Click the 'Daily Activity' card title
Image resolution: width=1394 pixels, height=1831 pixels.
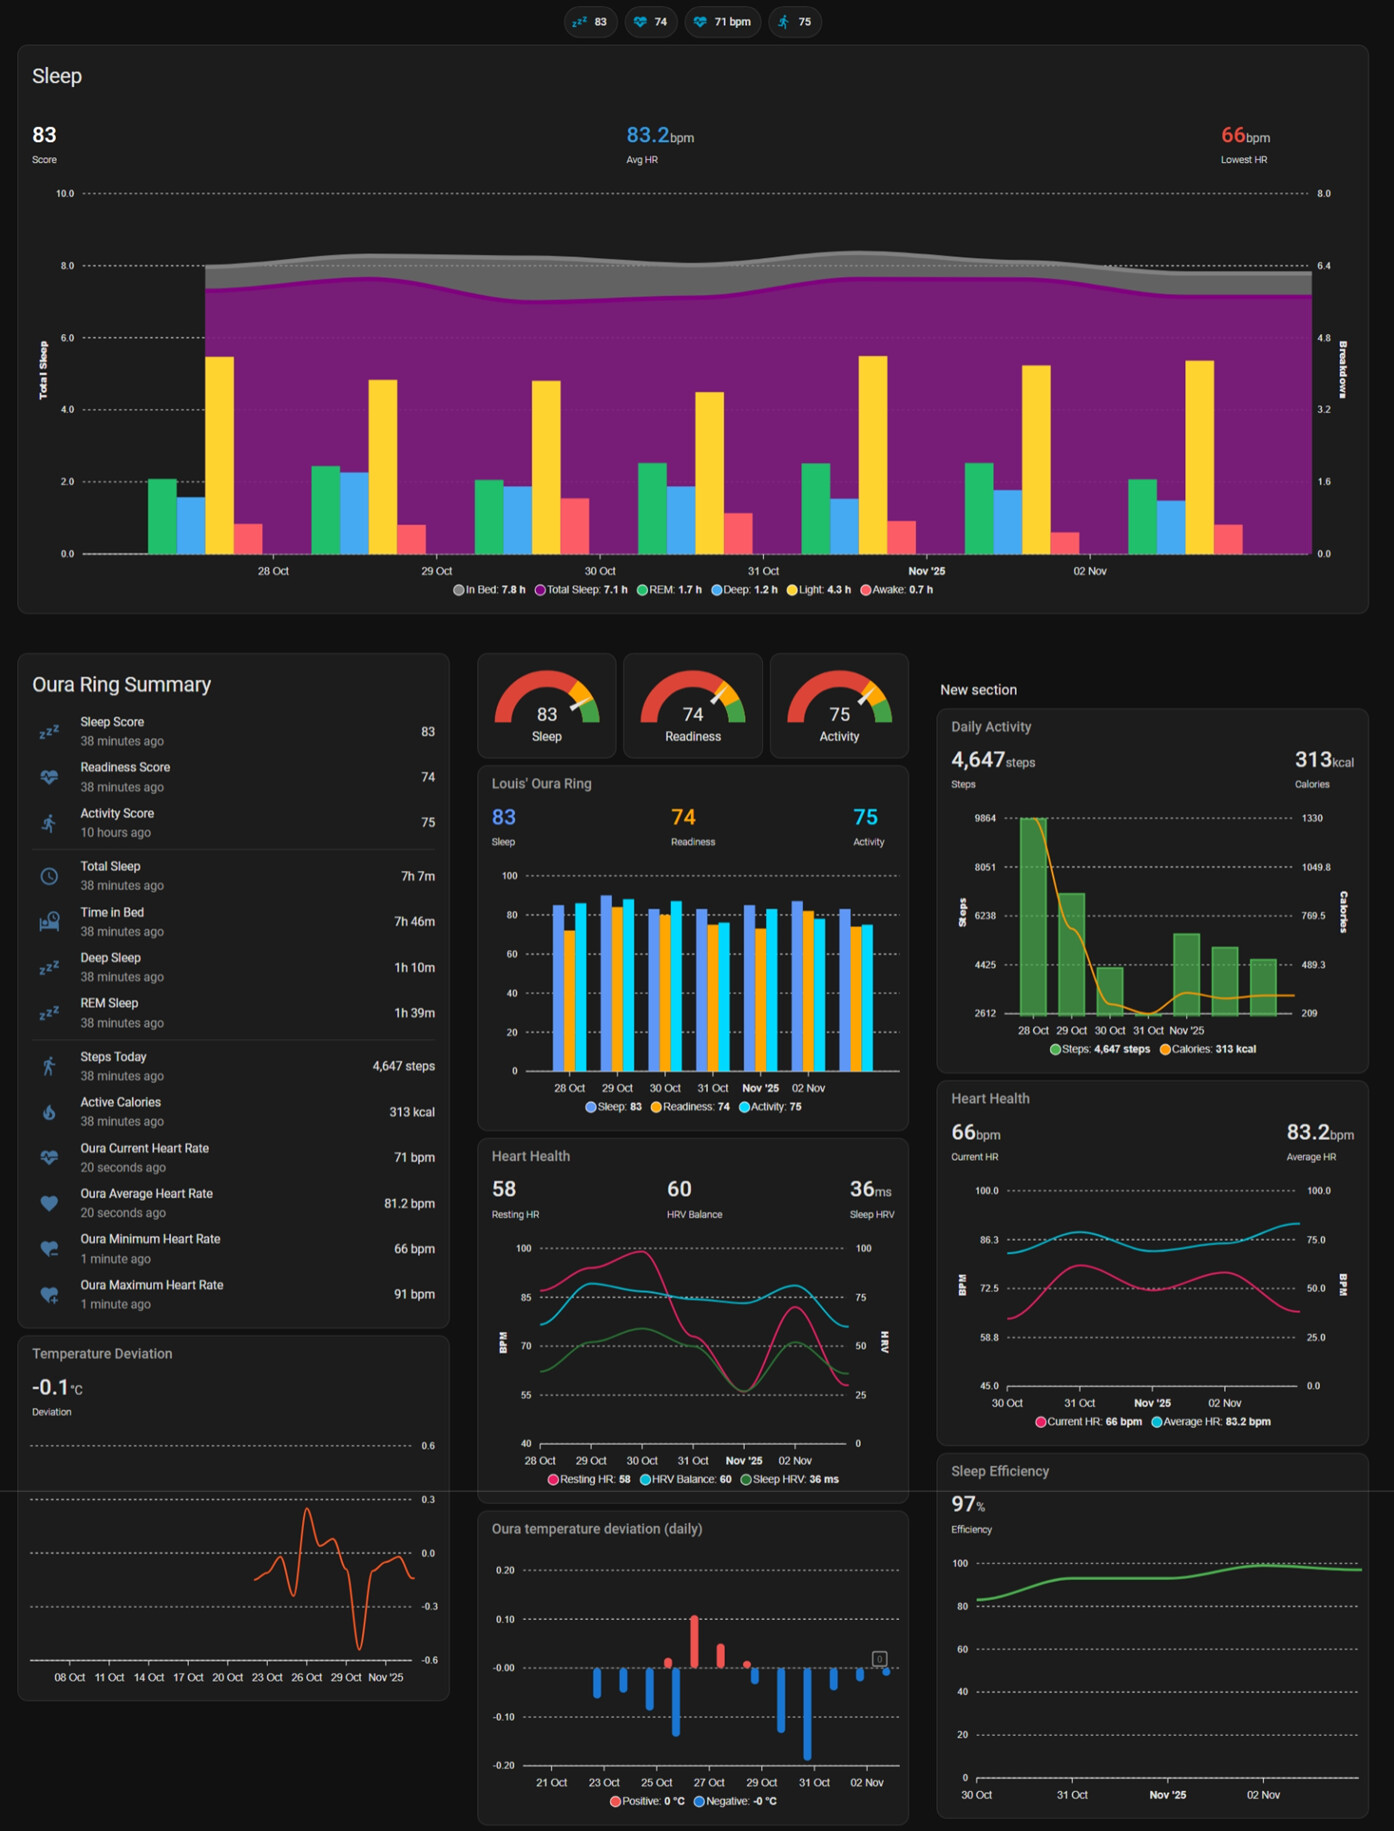(991, 727)
